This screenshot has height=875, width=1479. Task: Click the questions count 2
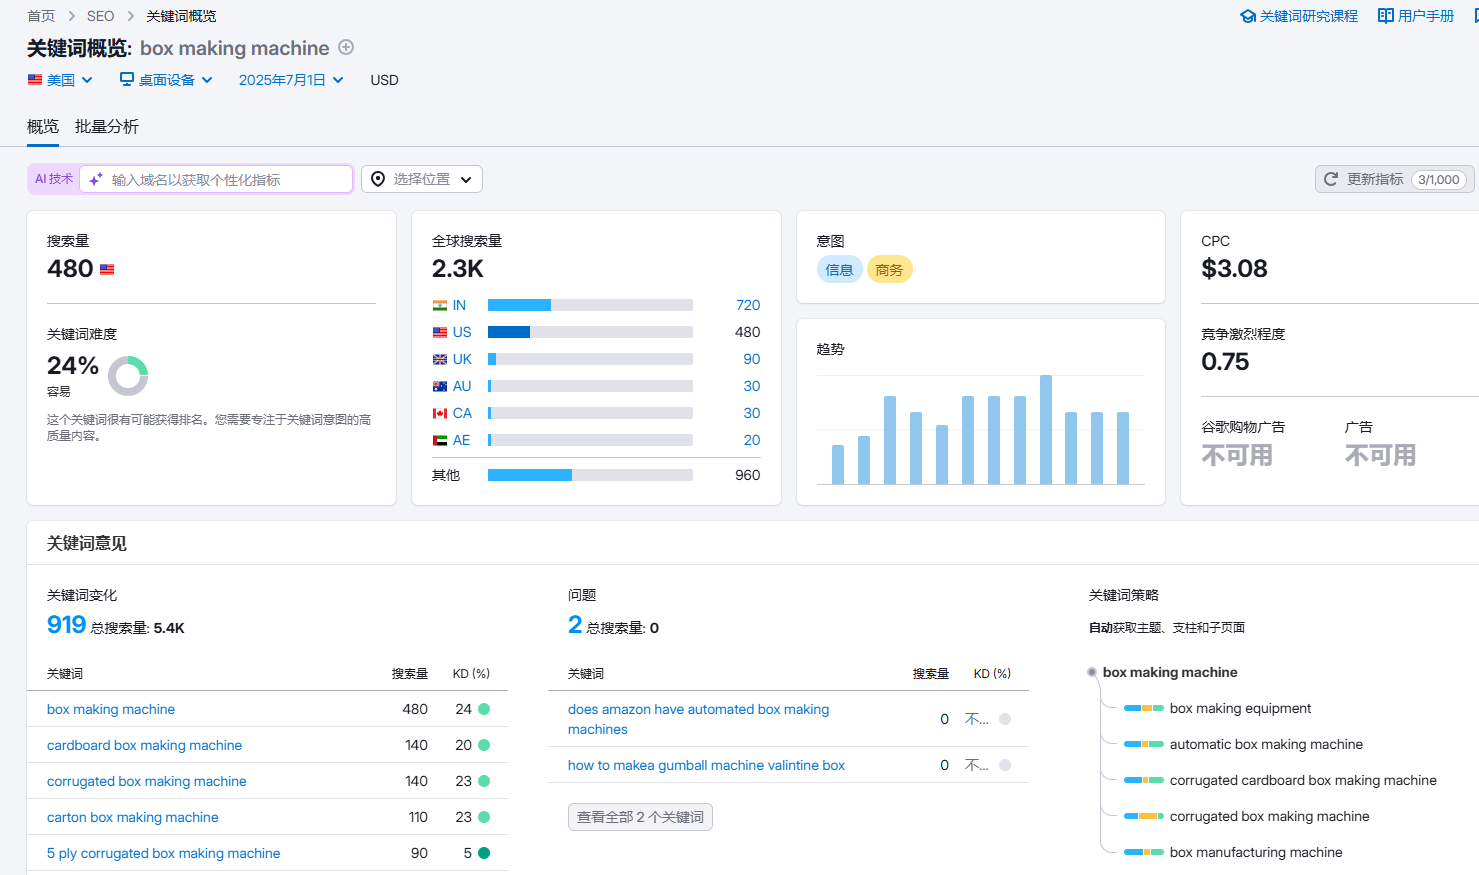pos(575,625)
